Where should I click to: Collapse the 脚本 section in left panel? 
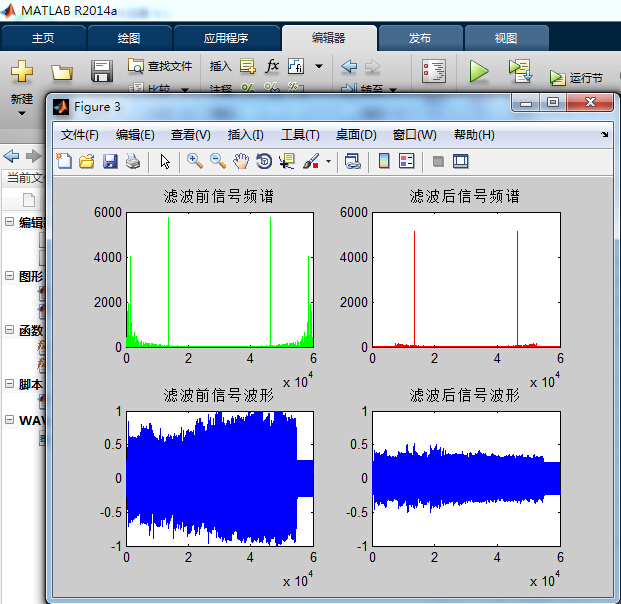pyautogui.click(x=9, y=383)
